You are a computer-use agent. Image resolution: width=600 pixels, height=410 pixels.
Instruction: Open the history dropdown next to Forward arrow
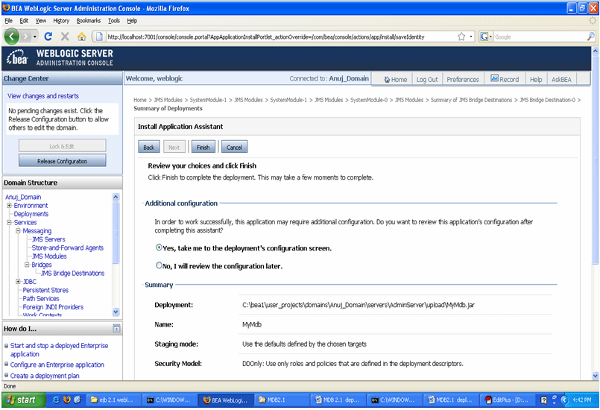click(35, 37)
